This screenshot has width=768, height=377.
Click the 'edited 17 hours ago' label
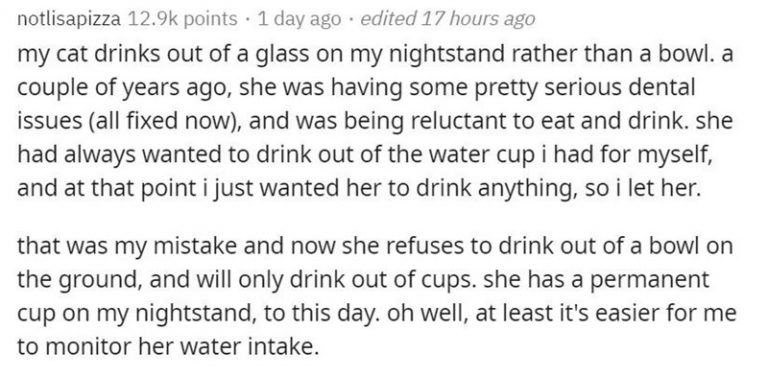coord(447,19)
